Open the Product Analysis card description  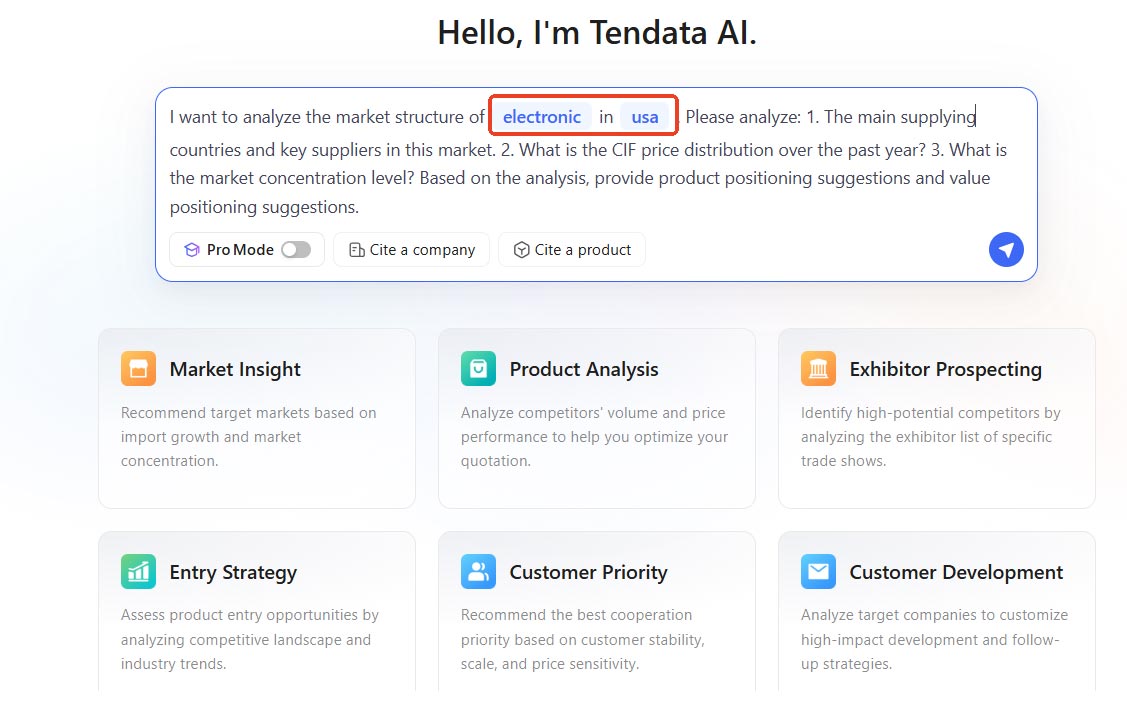(x=594, y=436)
